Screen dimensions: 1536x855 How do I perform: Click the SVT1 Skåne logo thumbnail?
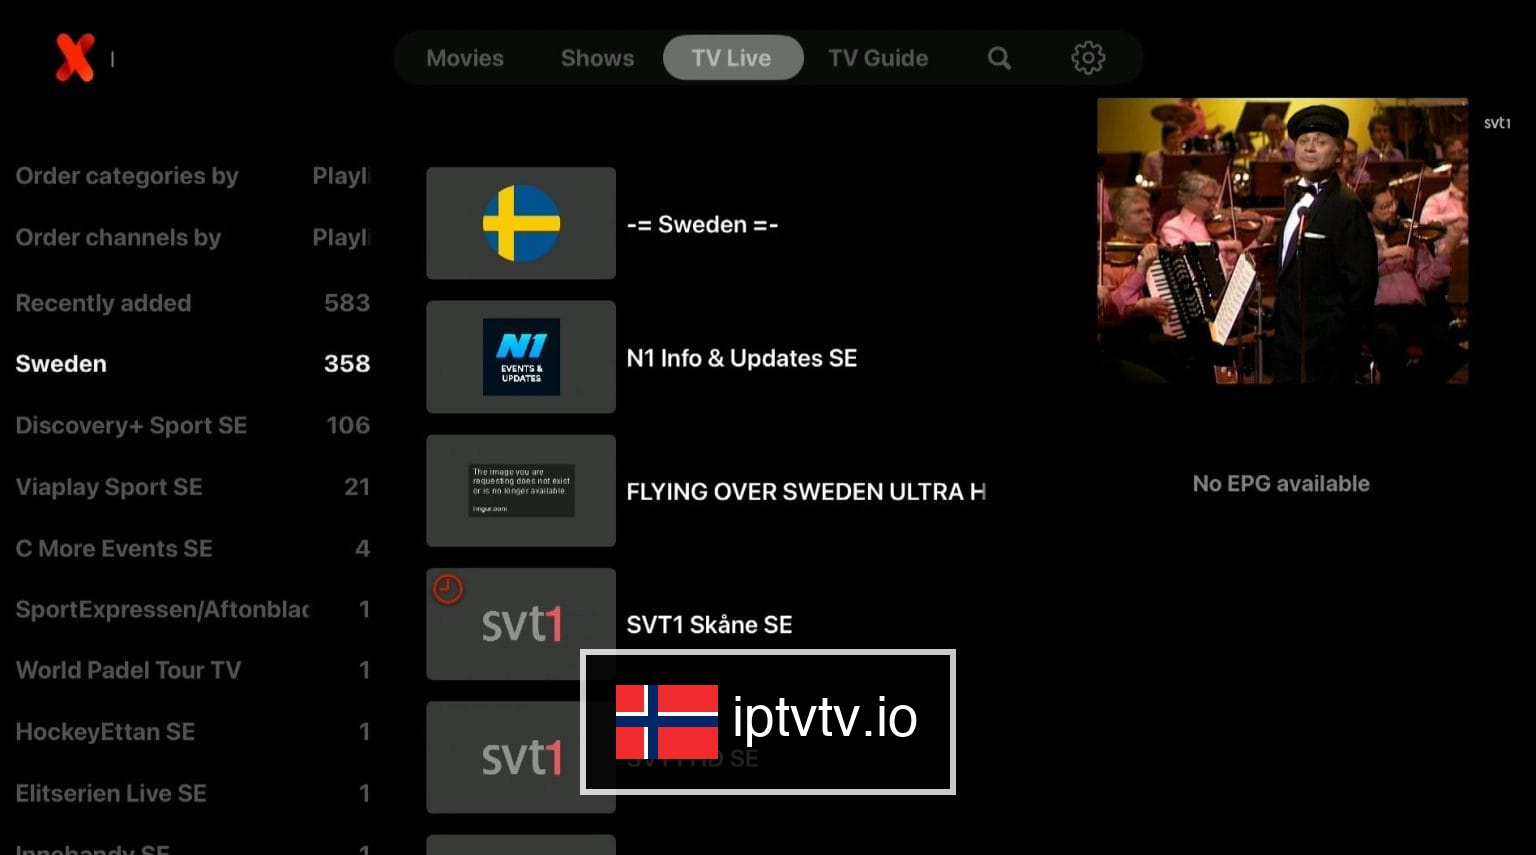(521, 624)
